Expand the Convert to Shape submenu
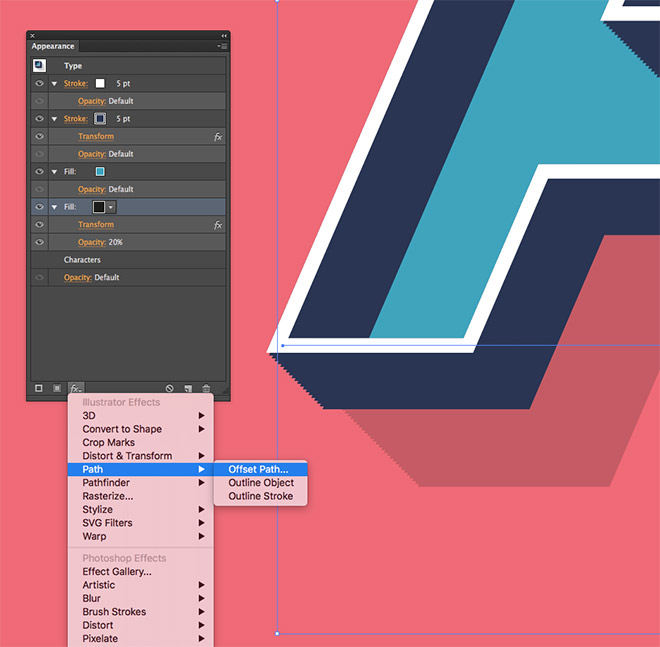 tap(141, 429)
